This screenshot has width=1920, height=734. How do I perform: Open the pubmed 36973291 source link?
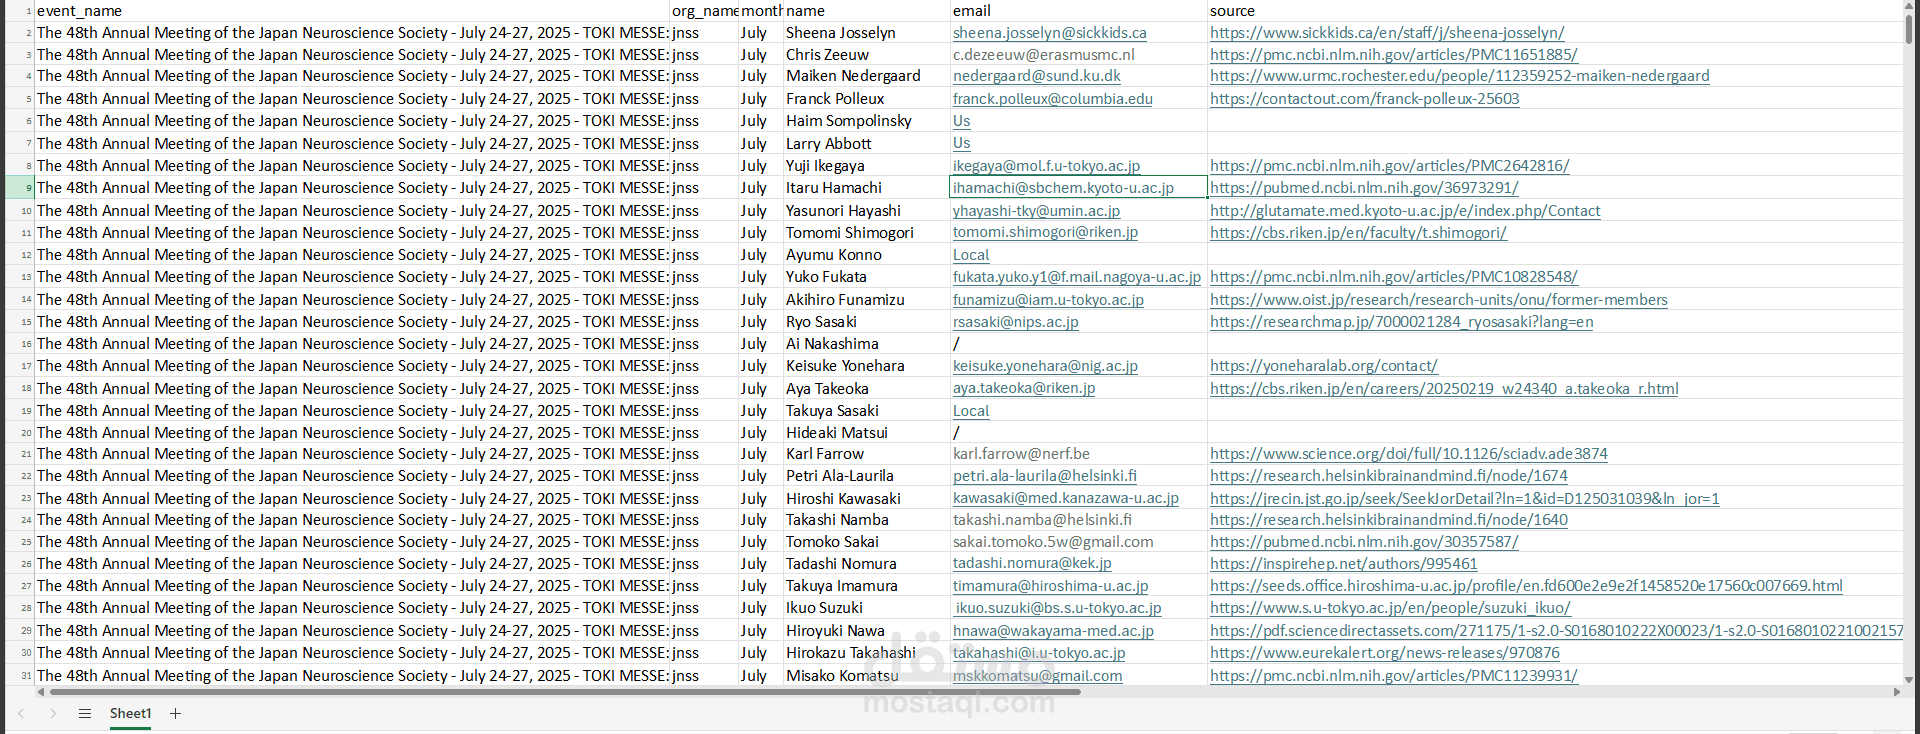pos(1364,188)
